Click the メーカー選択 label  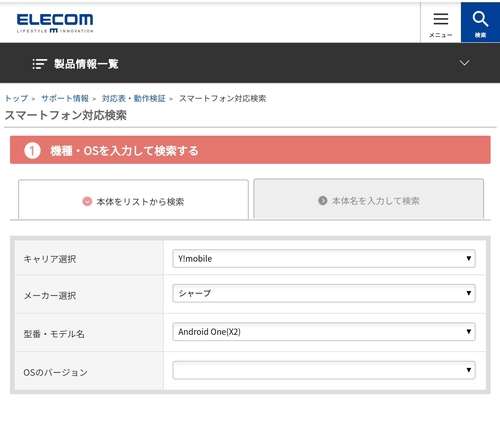pyautogui.click(x=50, y=295)
